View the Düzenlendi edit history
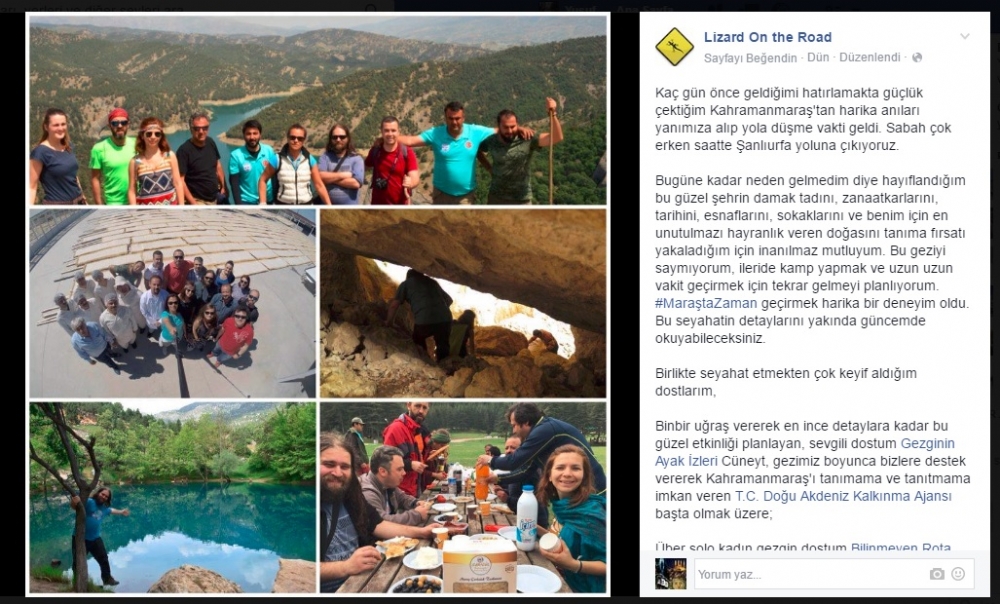This screenshot has width=1000, height=604. pos(869,57)
